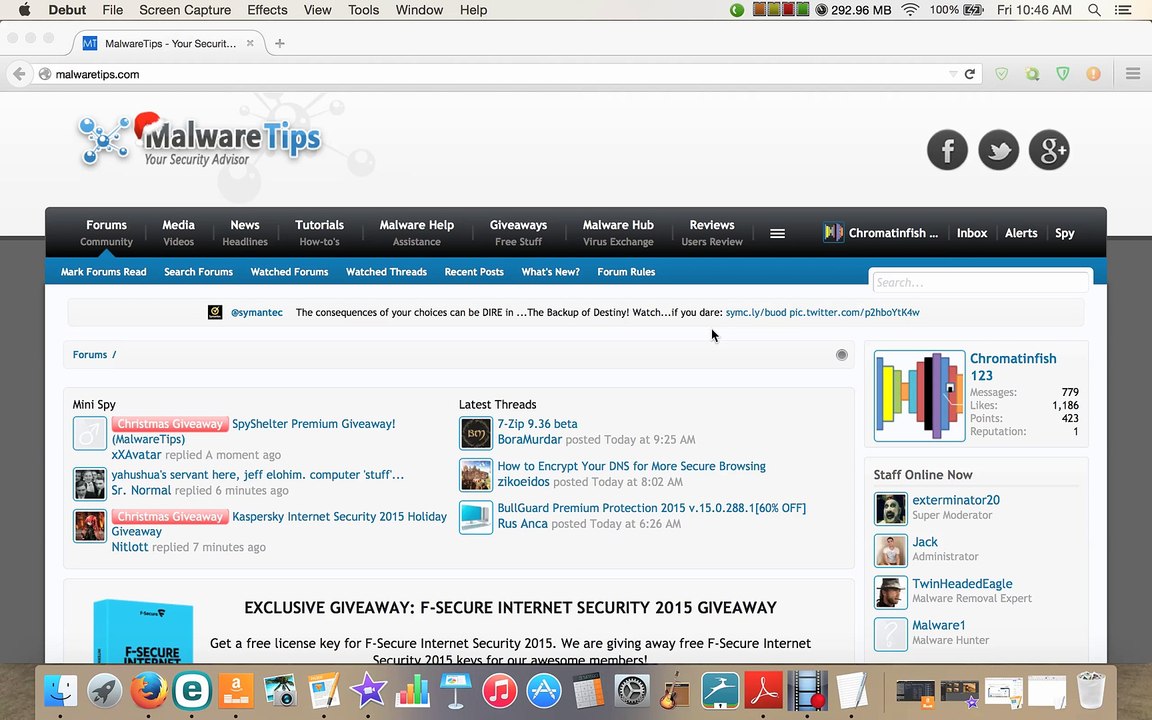Open the Malware Hub Virus Exchange tab
1152x720 pixels.
tap(618, 232)
